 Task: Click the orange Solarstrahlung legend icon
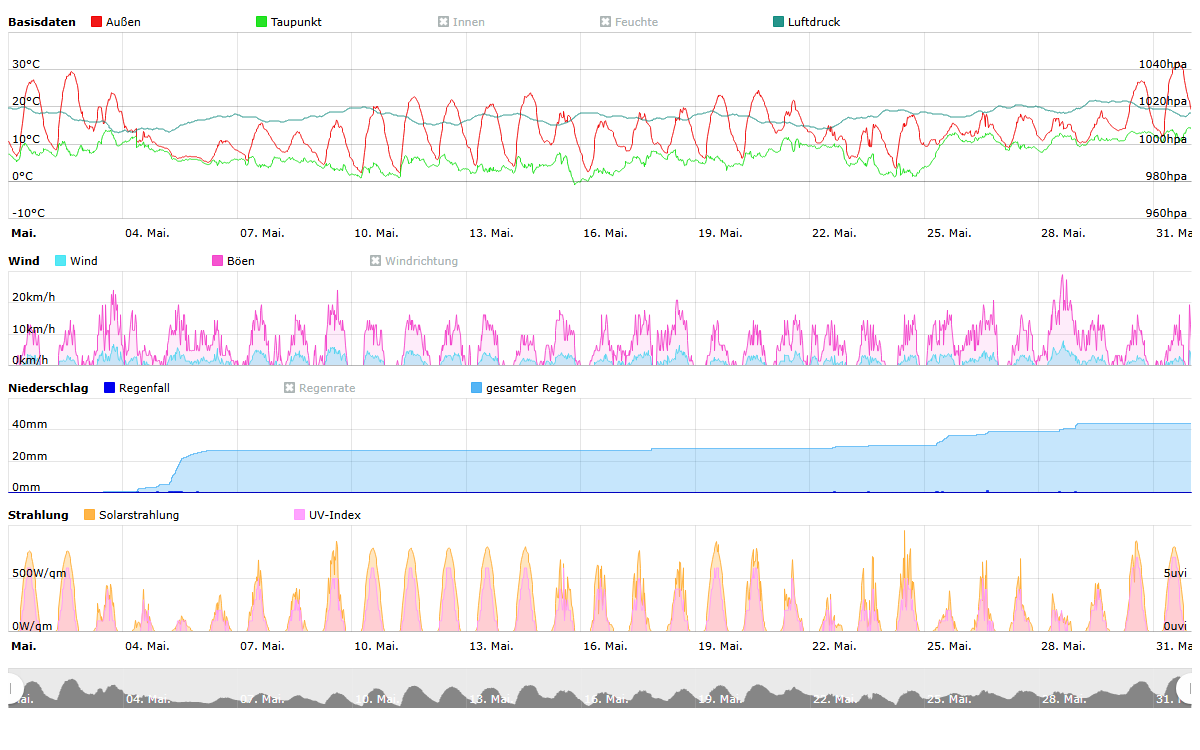click(x=89, y=515)
